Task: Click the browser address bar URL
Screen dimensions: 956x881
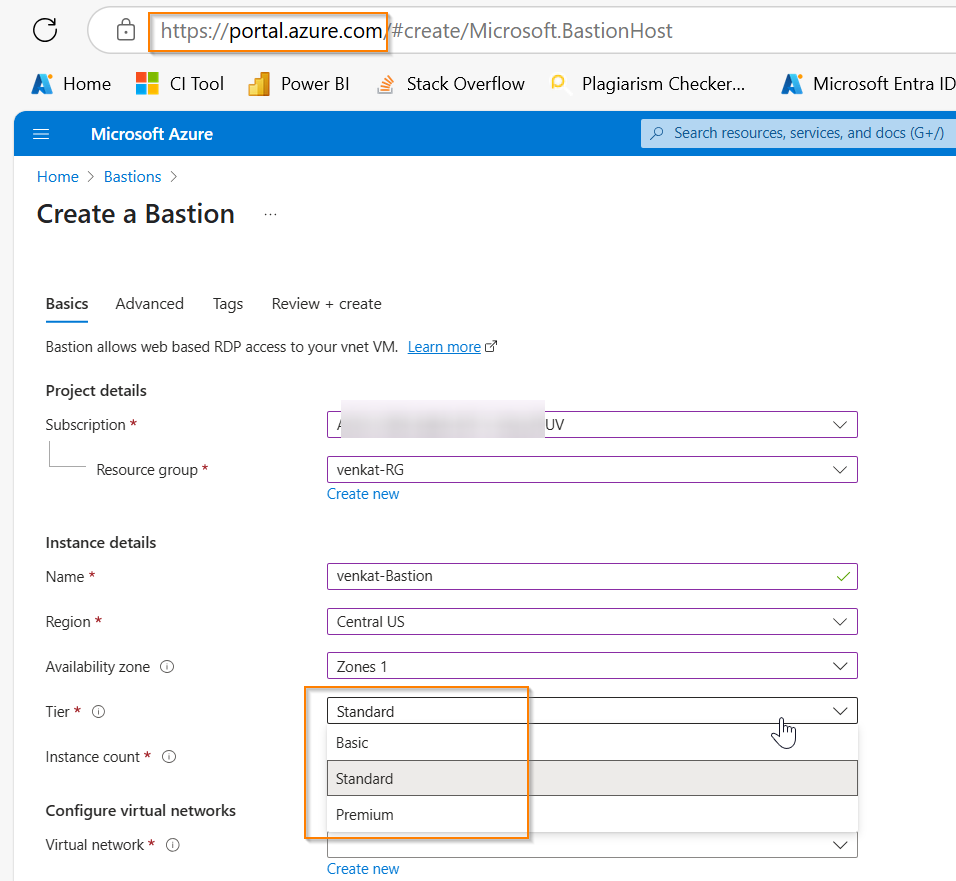Action: coord(416,30)
